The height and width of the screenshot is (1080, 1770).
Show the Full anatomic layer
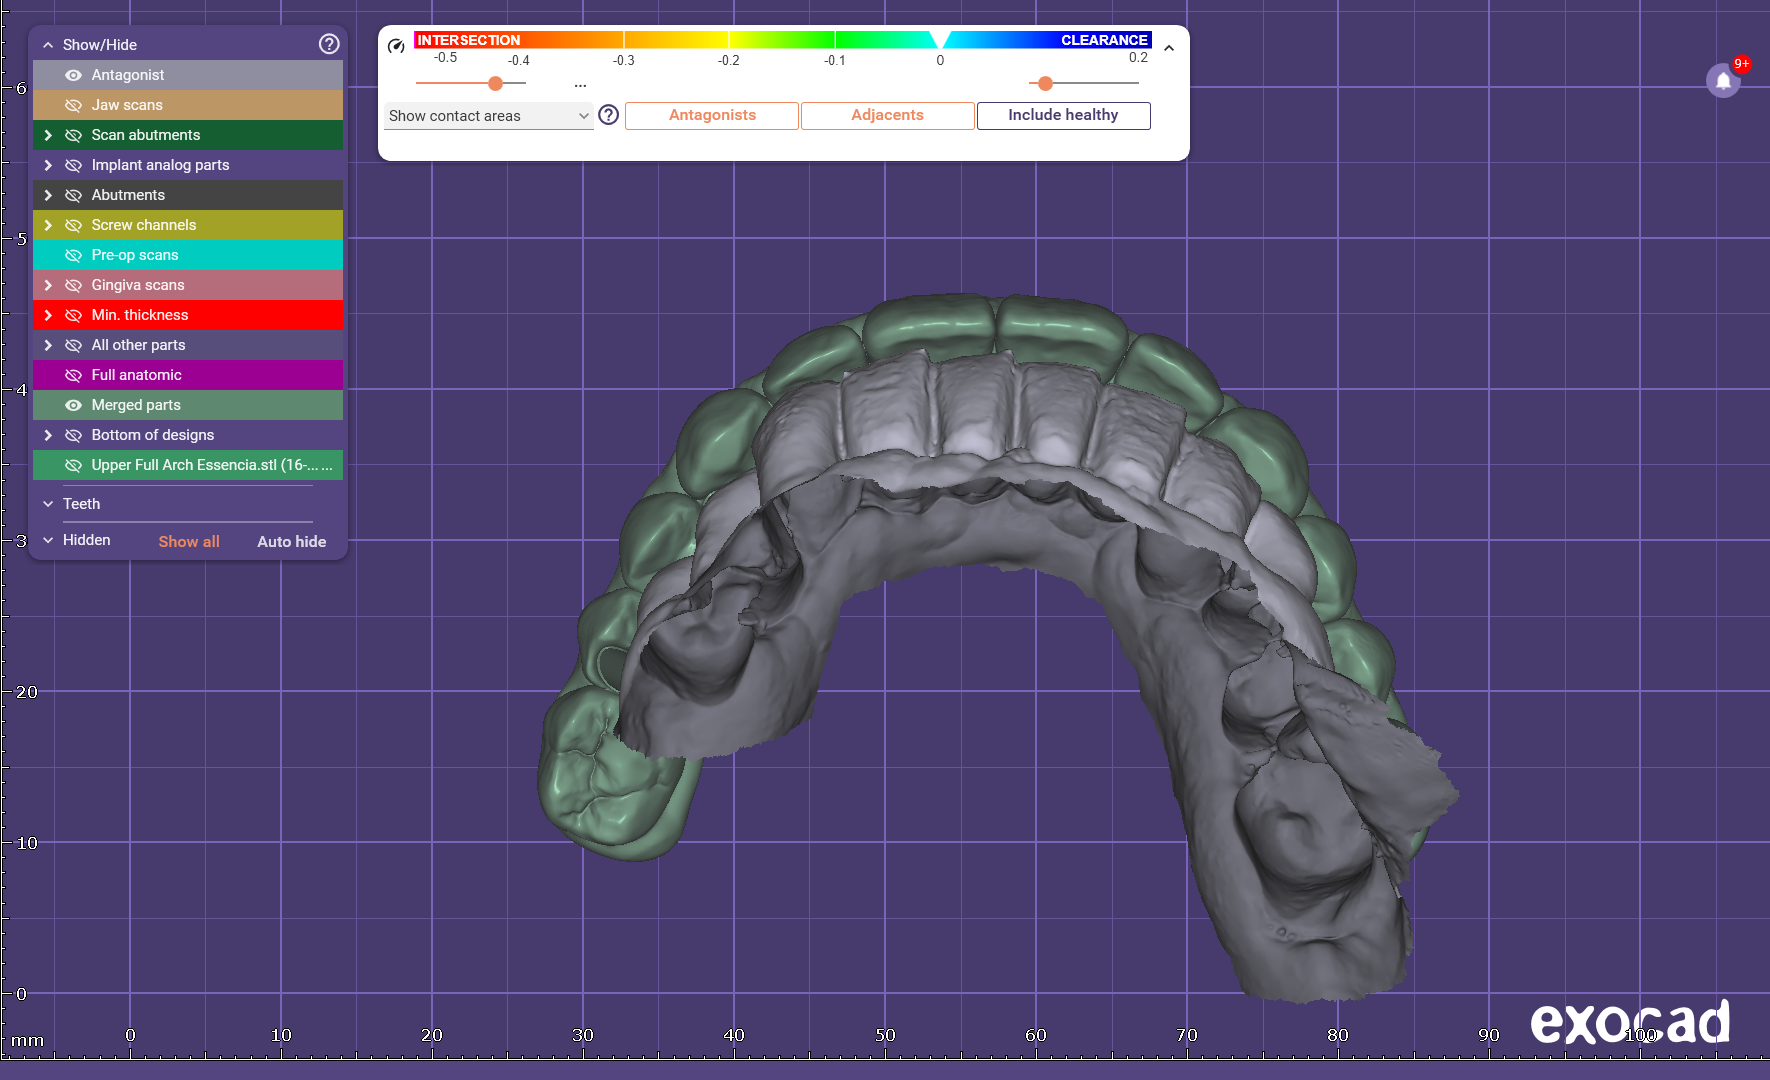73,375
